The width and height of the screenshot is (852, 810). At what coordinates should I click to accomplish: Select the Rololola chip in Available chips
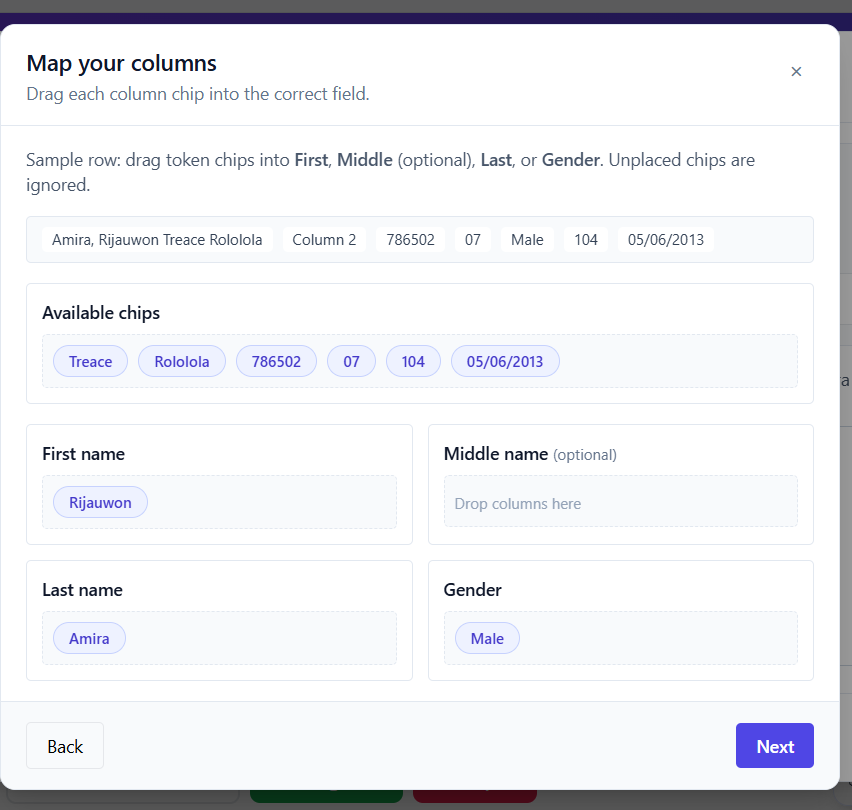tap(181, 361)
